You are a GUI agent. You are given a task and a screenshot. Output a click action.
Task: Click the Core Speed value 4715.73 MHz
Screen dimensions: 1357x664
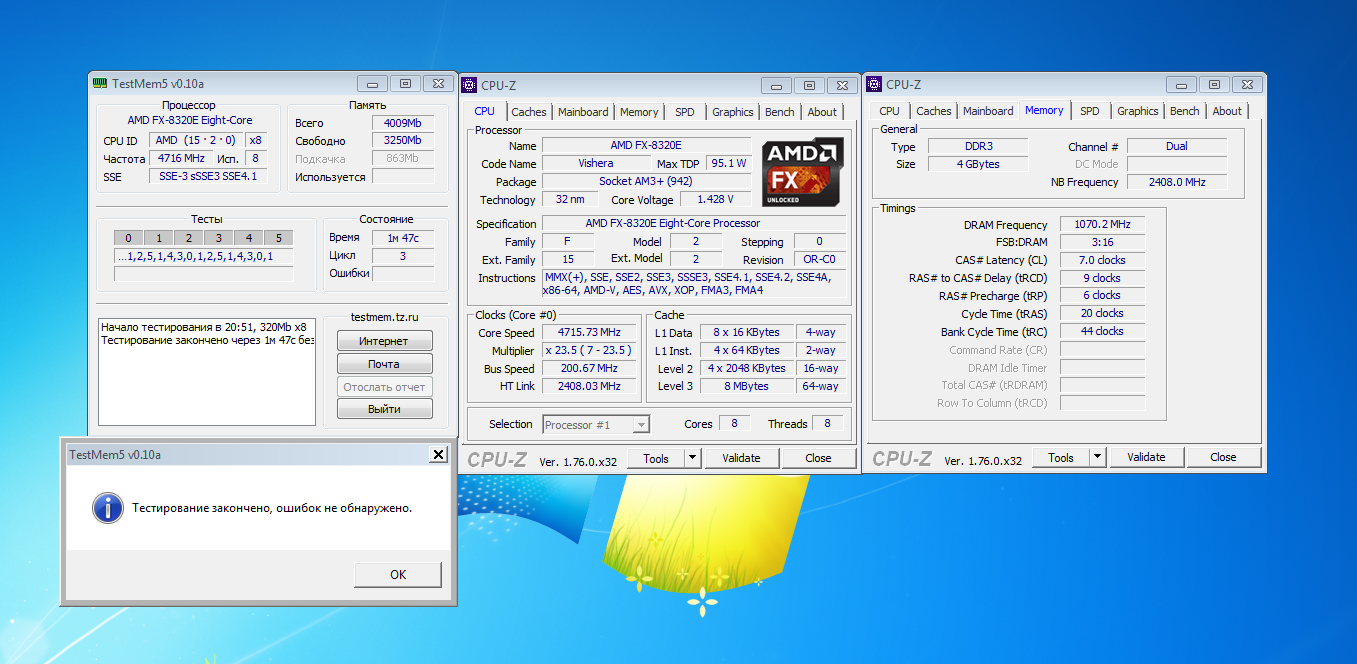pyautogui.click(x=590, y=333)
